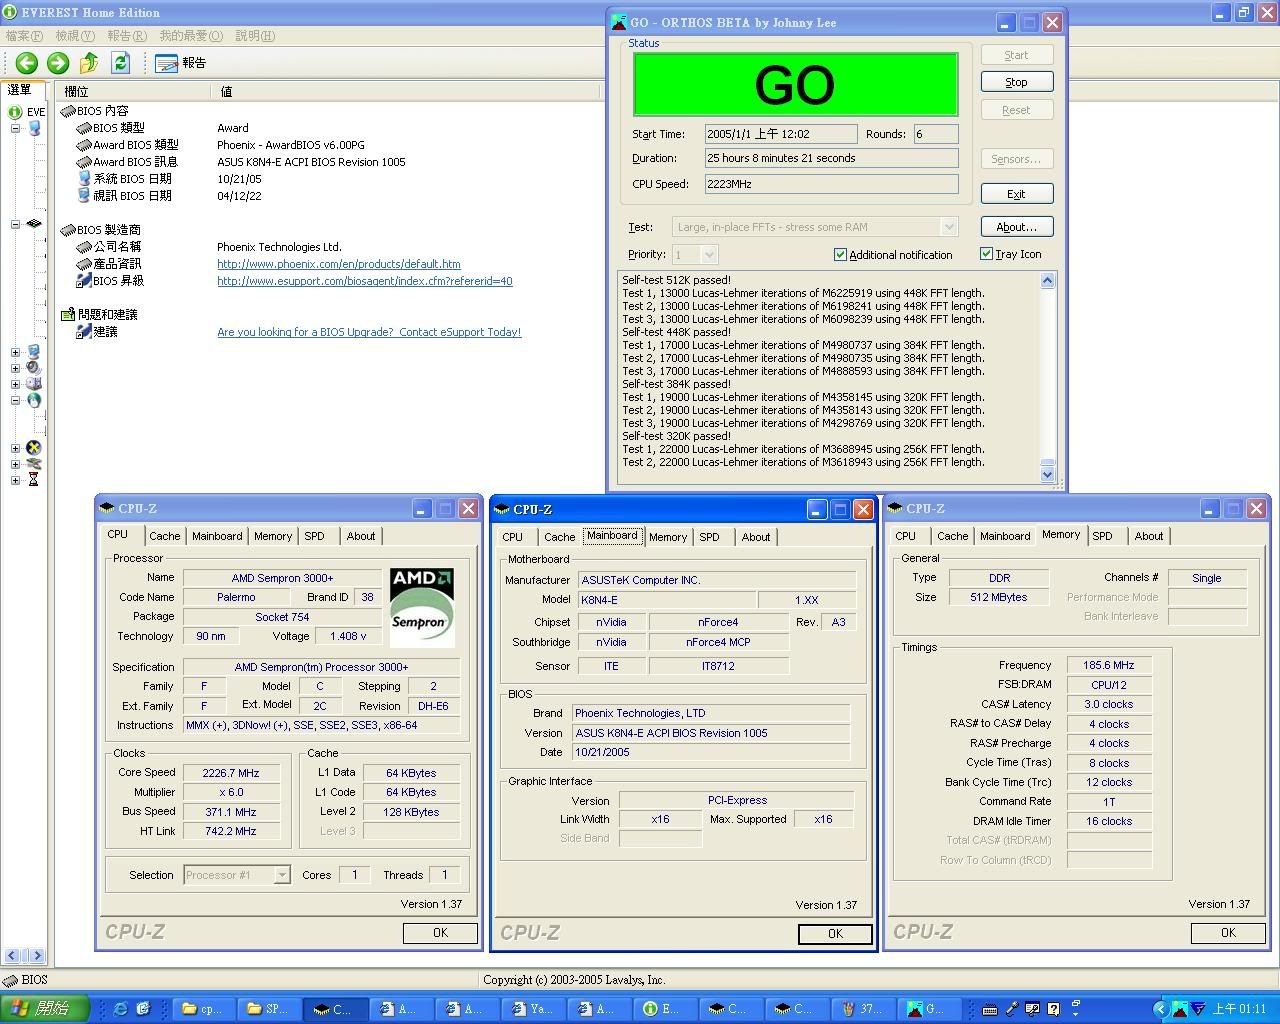
Task: Expand the display node in EVEREST tree
Action: (15, 352)
